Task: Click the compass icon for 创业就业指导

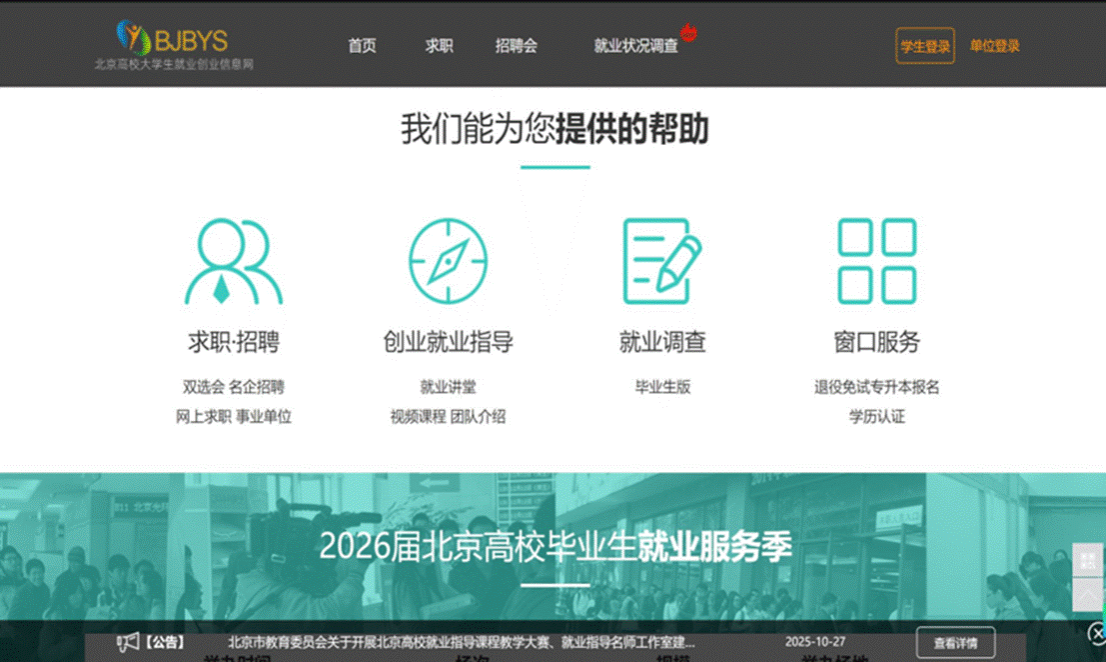Action: tap(448, 262)
